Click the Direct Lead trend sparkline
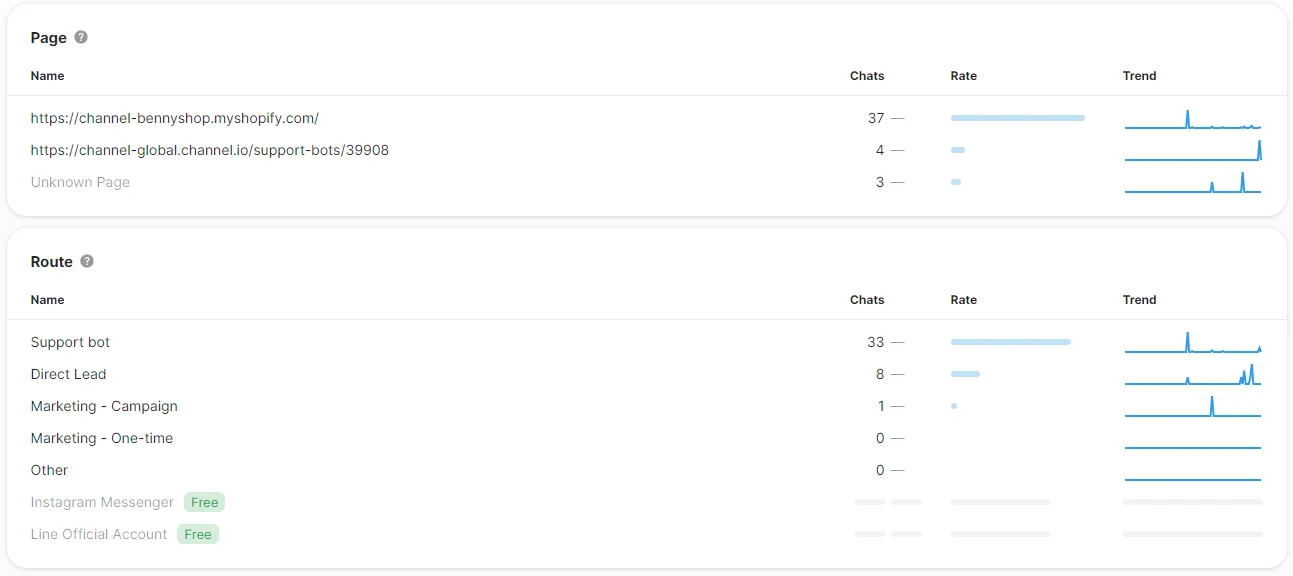Viewport: 1293px width, 576px height. point(1192,374)
